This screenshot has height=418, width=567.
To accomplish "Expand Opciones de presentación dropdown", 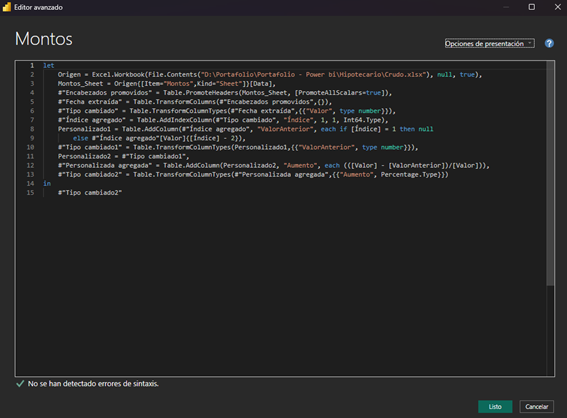I will [489, 43].
